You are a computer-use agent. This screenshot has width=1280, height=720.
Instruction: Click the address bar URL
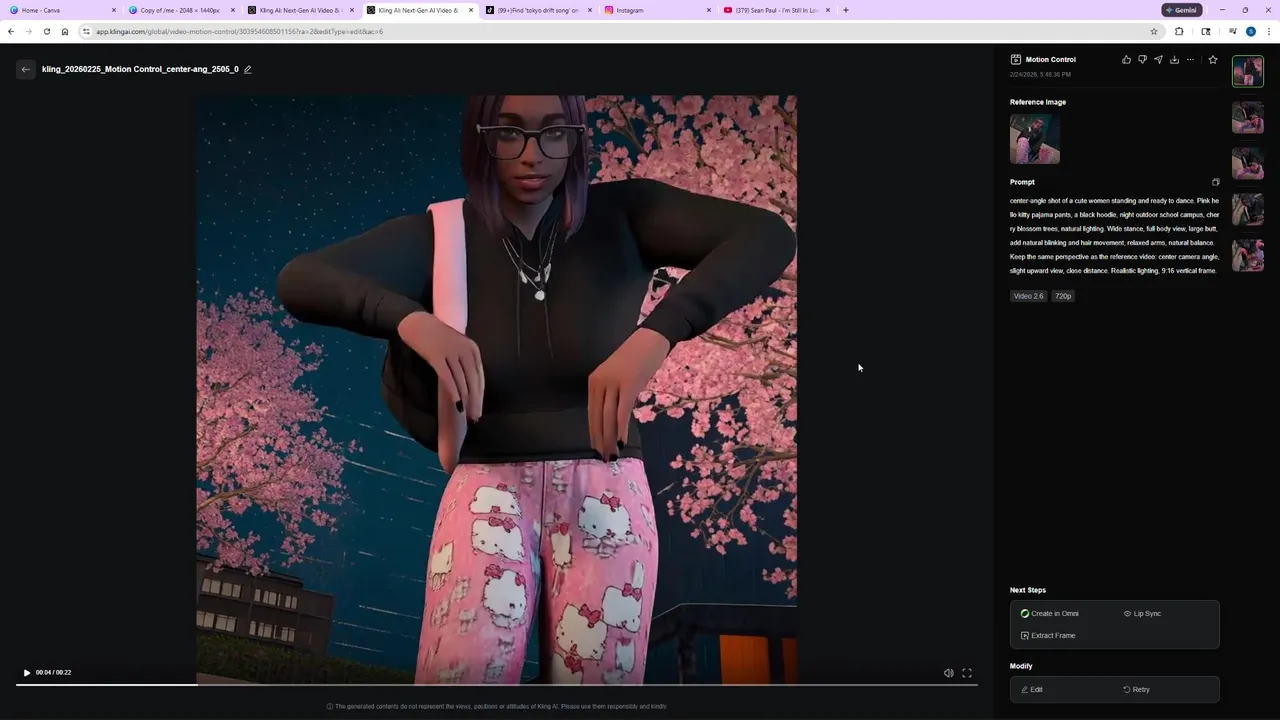coord(239,31)
